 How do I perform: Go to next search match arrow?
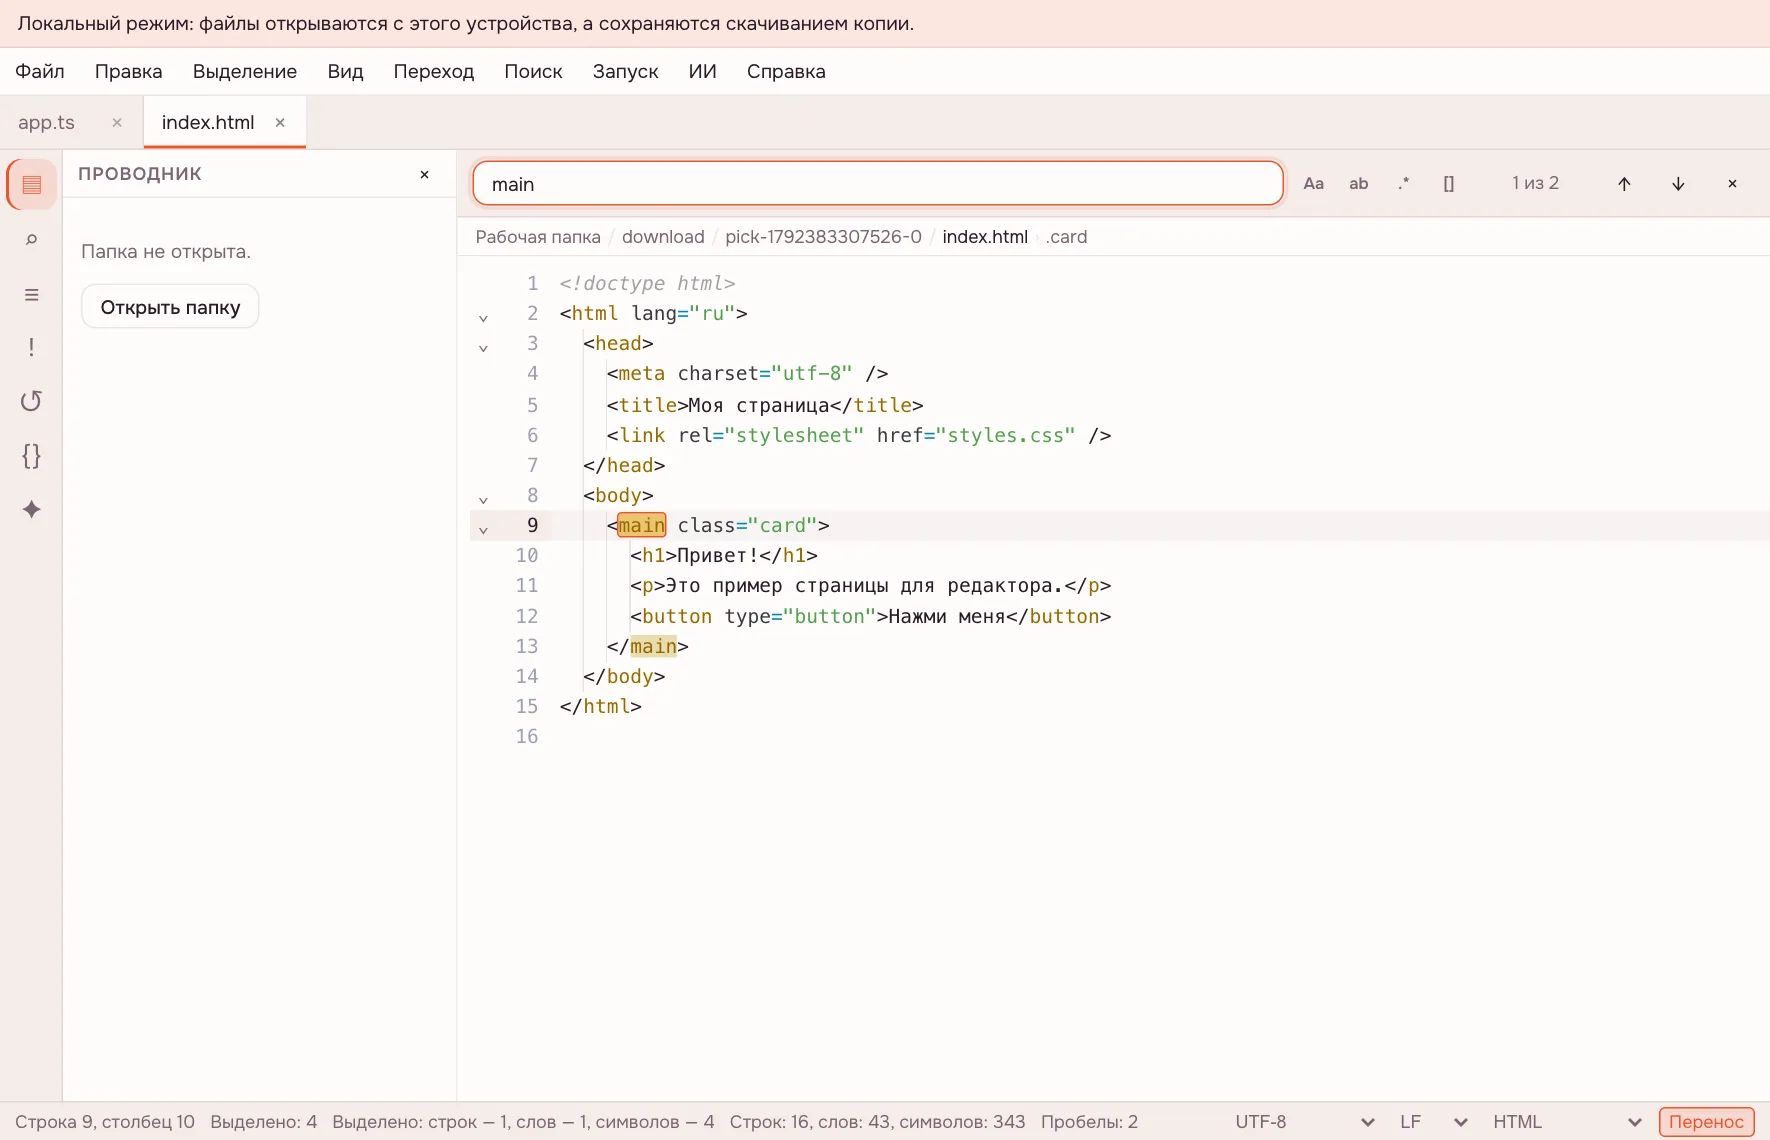tap(1678, 184)
